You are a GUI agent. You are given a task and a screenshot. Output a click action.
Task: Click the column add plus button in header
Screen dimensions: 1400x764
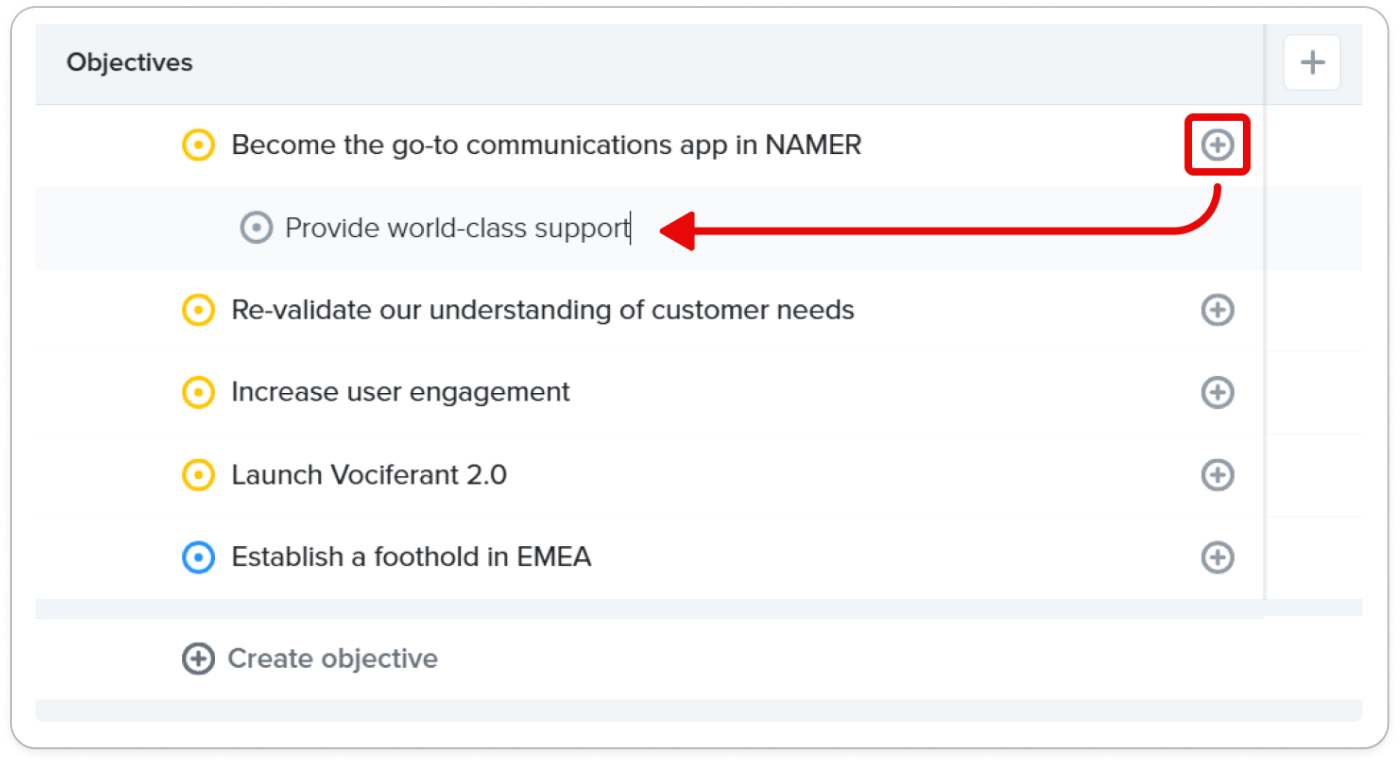[x=1312, y=63]
